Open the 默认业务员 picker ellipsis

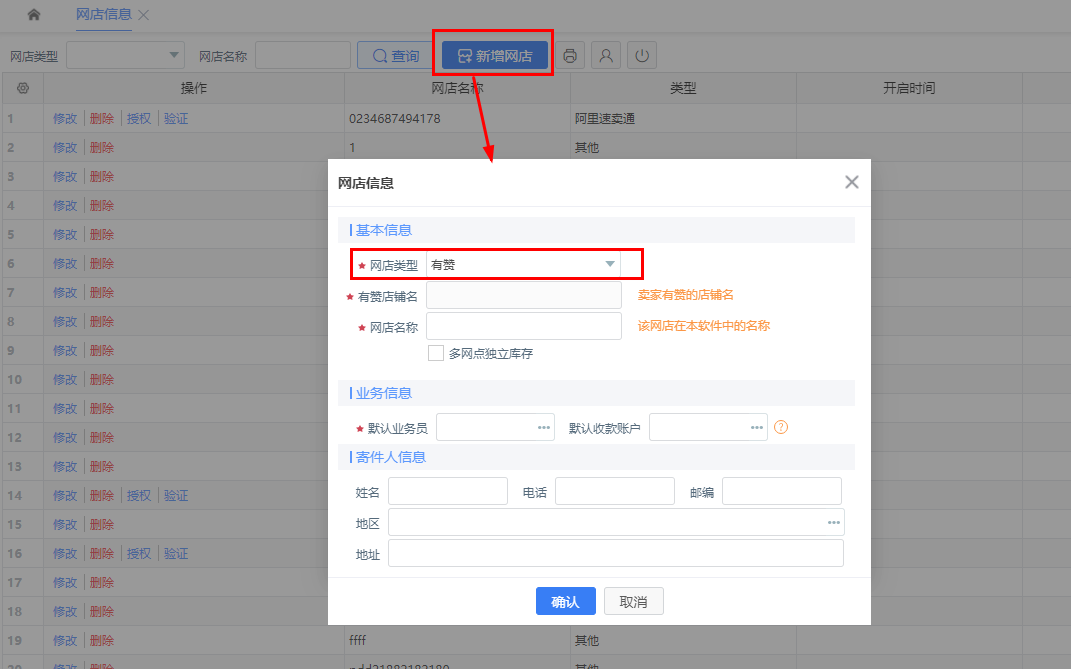(544, 427)
